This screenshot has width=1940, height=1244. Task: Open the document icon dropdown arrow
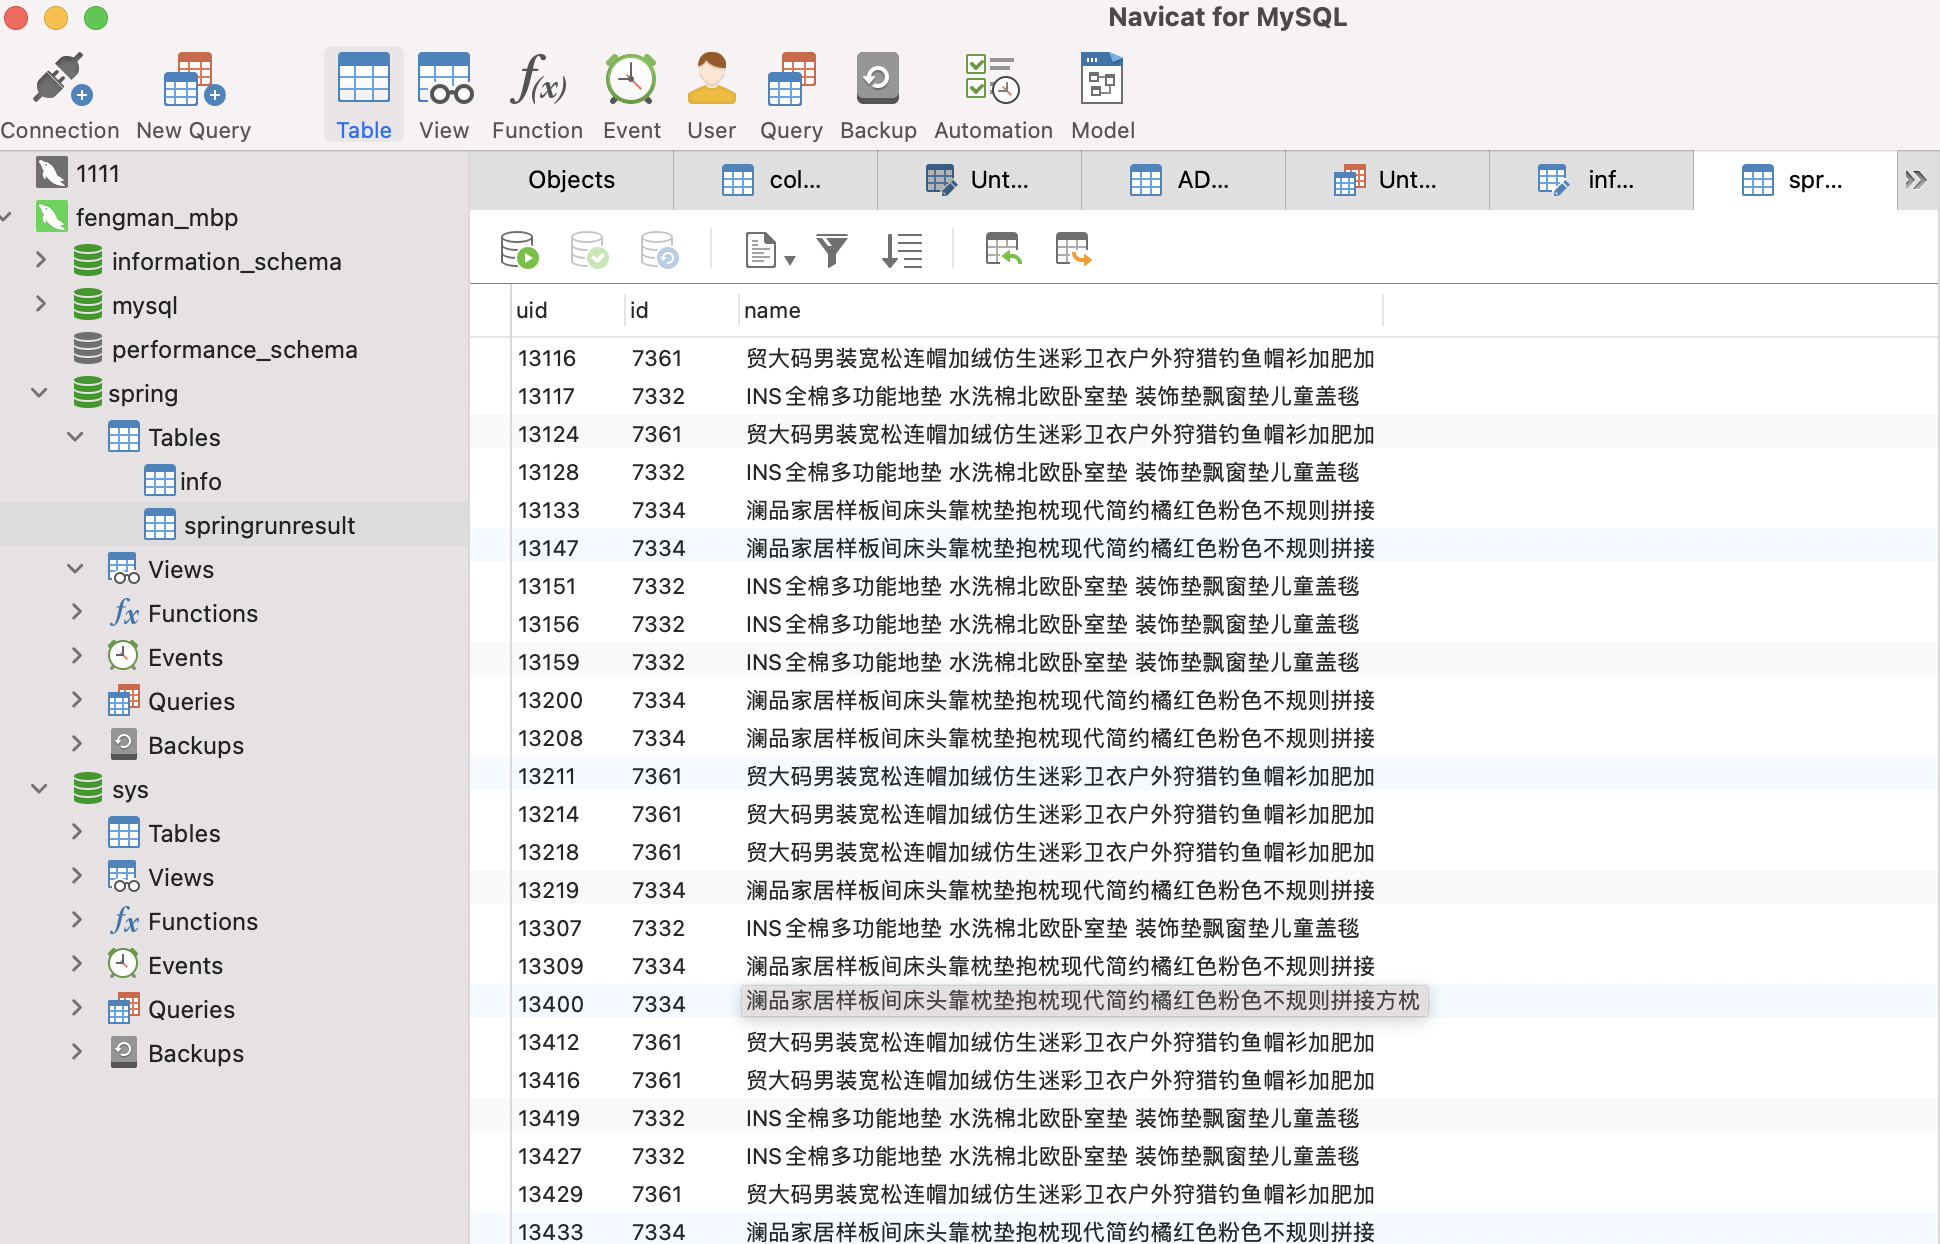[790, 261]
